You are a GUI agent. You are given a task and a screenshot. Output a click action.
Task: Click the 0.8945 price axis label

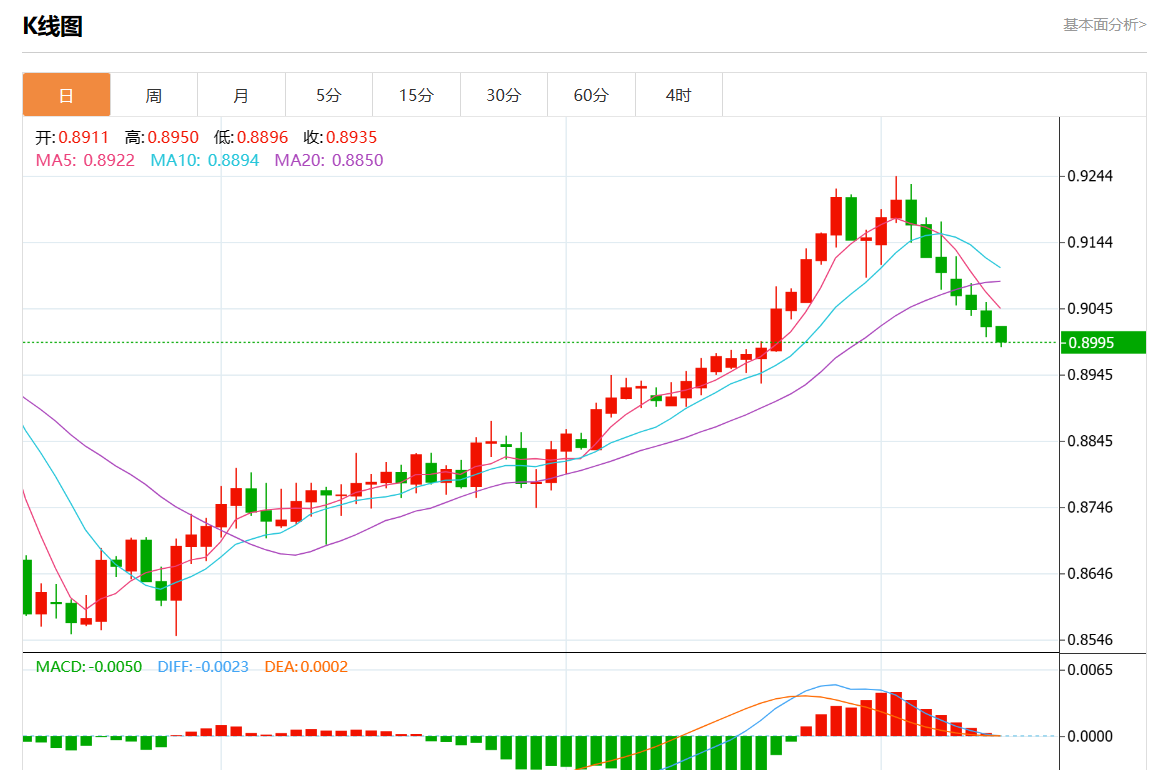point(1091,375)
